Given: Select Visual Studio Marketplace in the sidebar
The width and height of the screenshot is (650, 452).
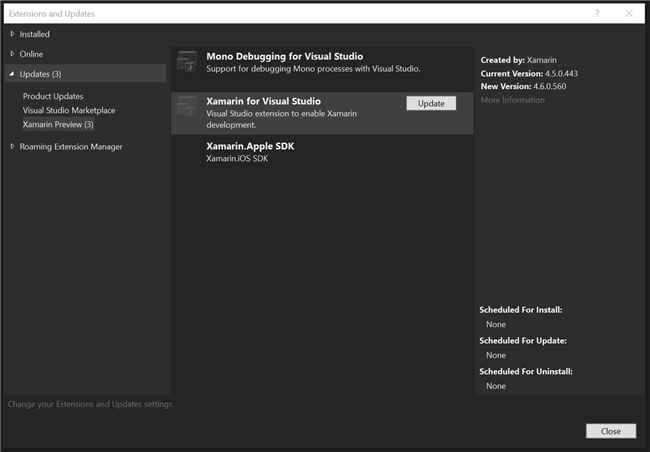Looking at the screenshot, I should 69,110.
